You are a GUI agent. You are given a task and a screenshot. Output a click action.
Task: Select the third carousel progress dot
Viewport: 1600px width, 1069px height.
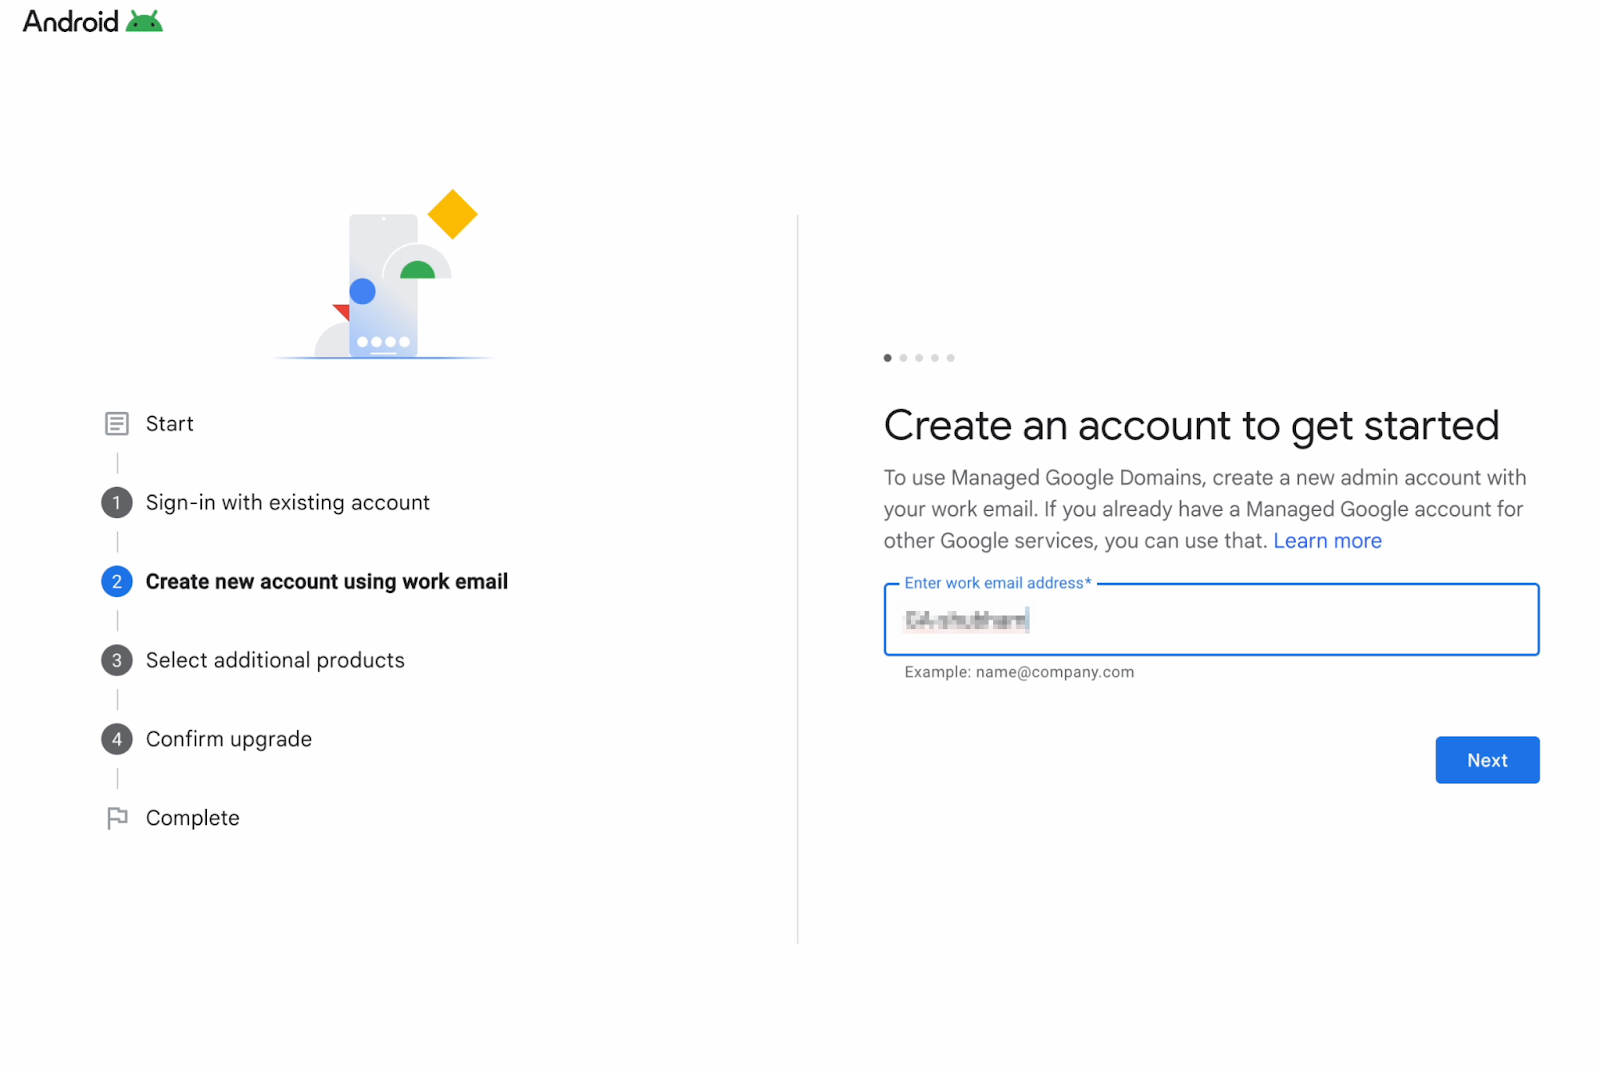[x=919, y=357]
